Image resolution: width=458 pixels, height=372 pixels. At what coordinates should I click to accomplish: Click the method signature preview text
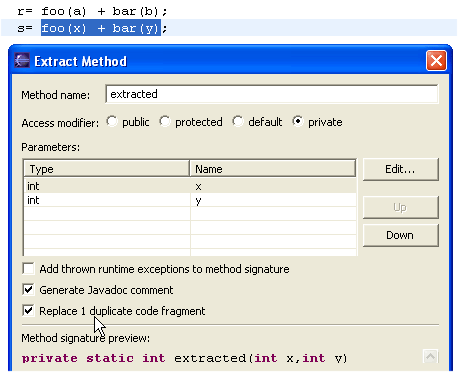pos(184,358)
